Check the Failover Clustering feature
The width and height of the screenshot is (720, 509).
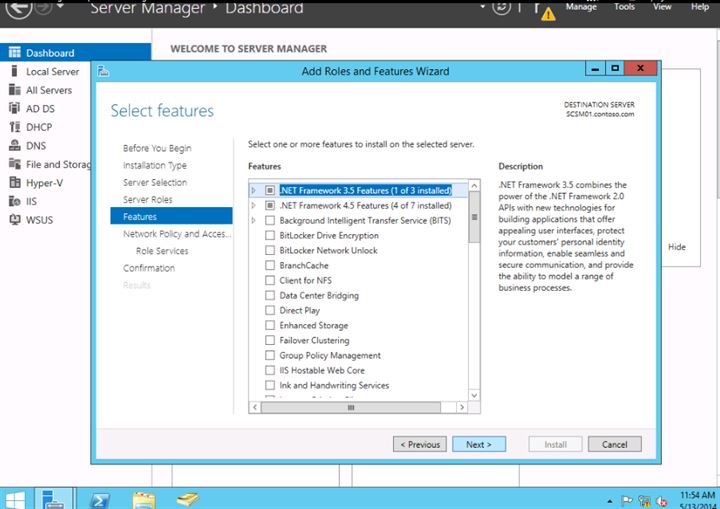point(270,341)
